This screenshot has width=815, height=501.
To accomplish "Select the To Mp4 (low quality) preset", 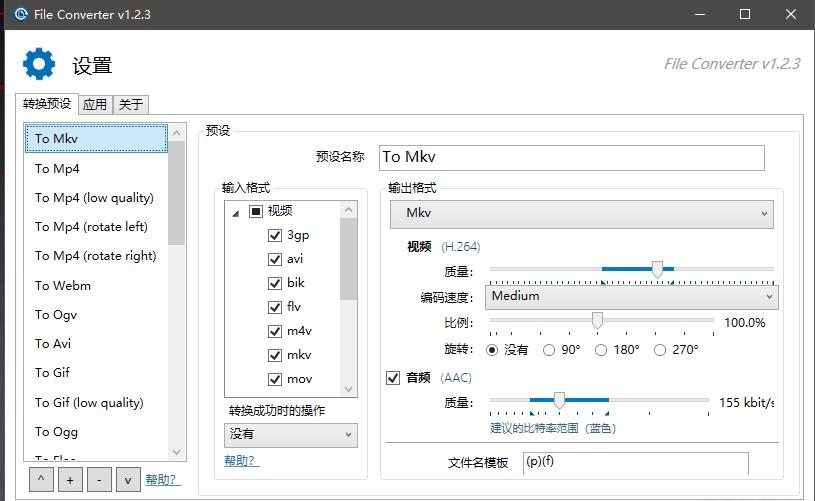I will 96,197.
